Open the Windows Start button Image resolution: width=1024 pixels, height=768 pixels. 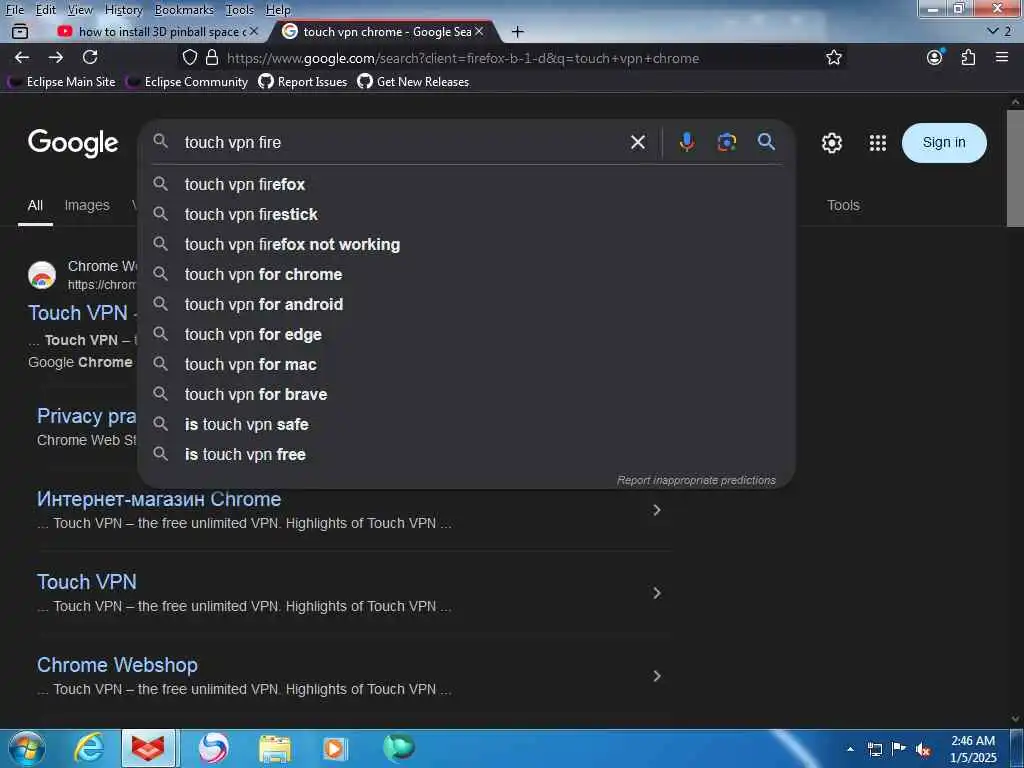click(27, 749)
